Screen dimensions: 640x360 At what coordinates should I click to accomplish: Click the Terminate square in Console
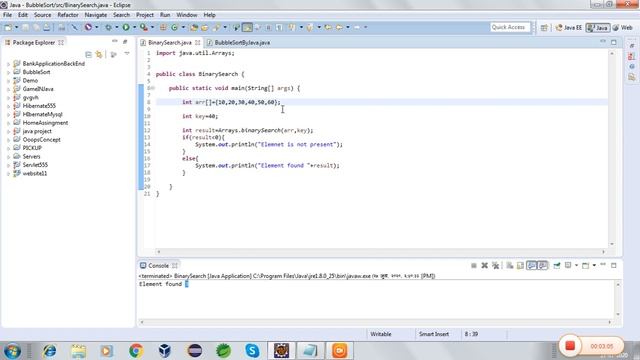pos(474,266)
